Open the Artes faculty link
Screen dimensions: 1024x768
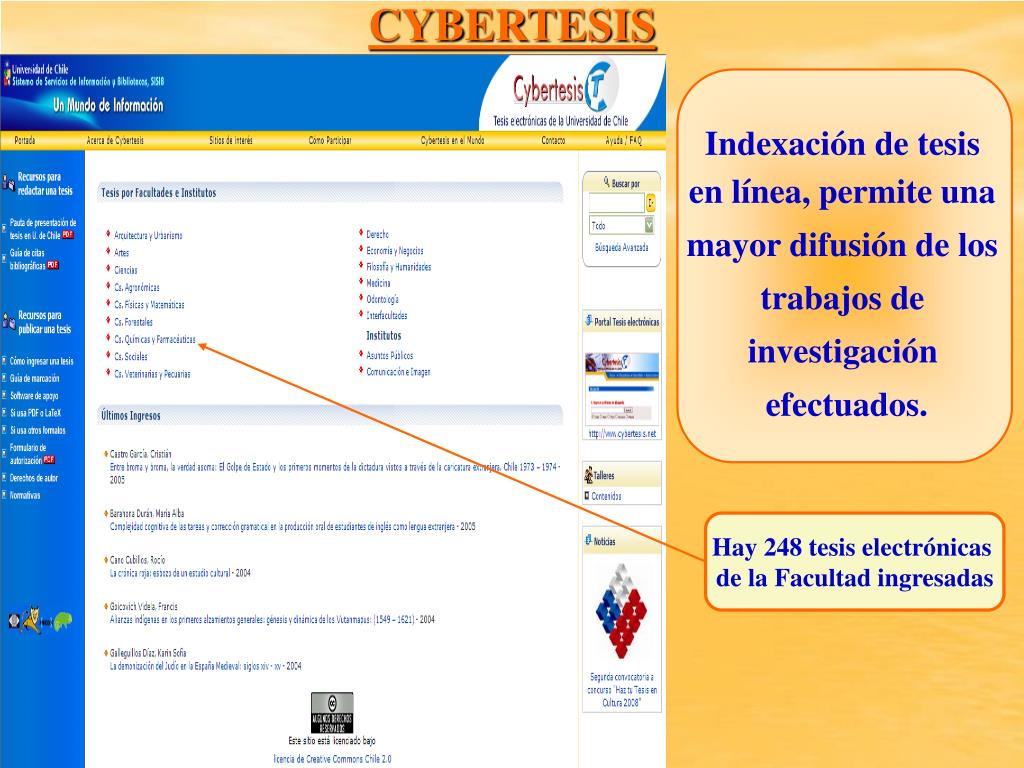click(x=121, y=253)
